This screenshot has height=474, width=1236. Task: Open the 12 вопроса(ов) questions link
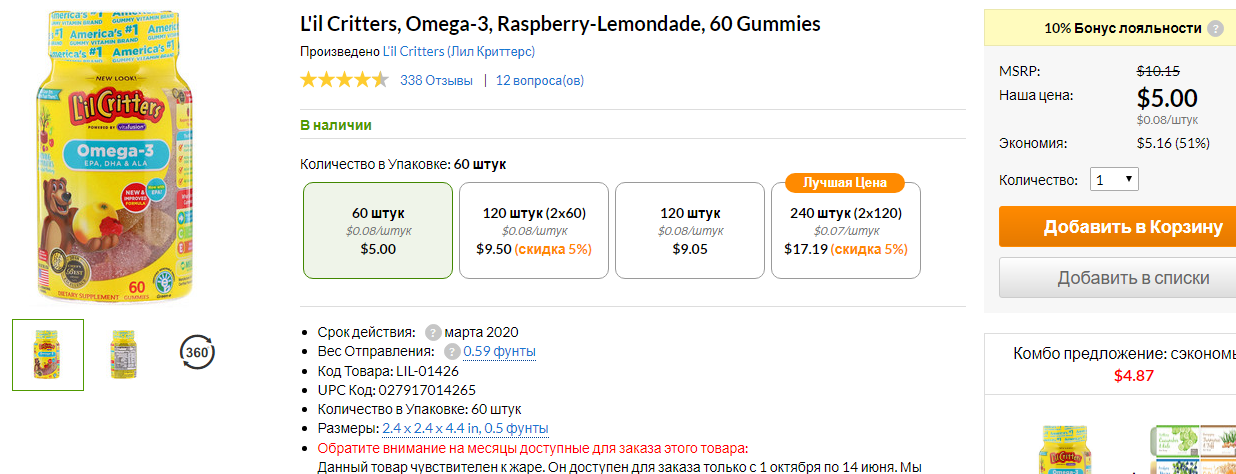coord(540,81)
